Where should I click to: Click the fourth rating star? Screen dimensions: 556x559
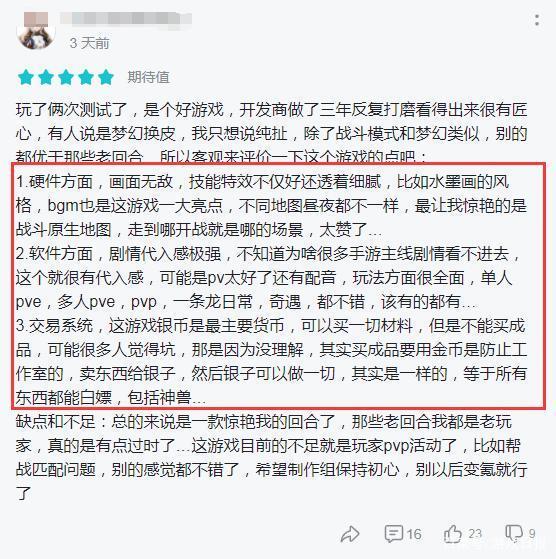point(86,77)
